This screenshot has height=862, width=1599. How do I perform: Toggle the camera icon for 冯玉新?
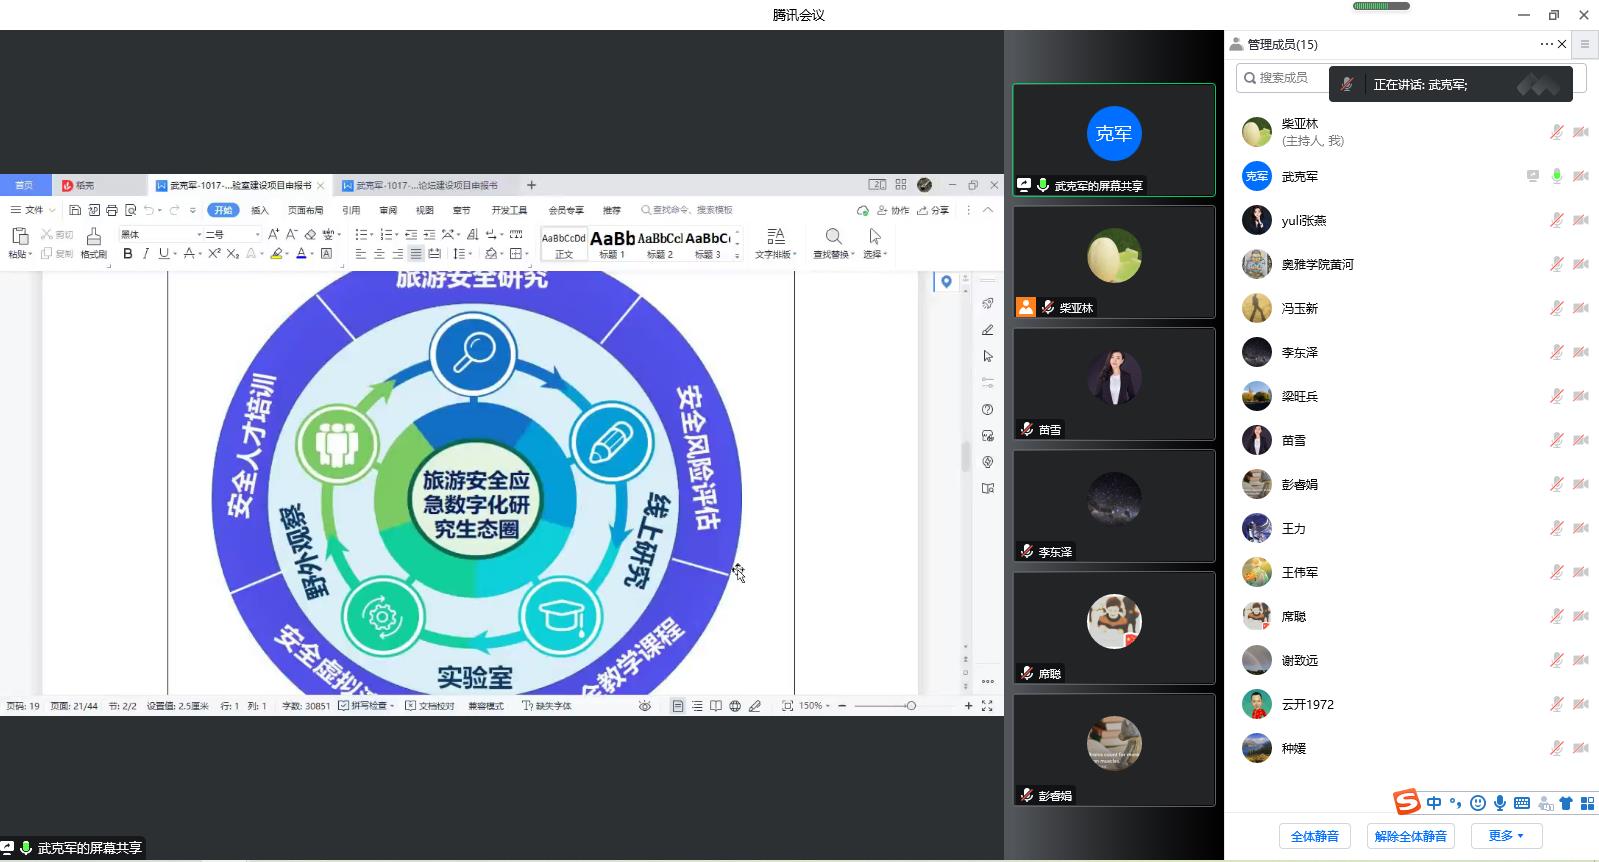coord(1580,308)
